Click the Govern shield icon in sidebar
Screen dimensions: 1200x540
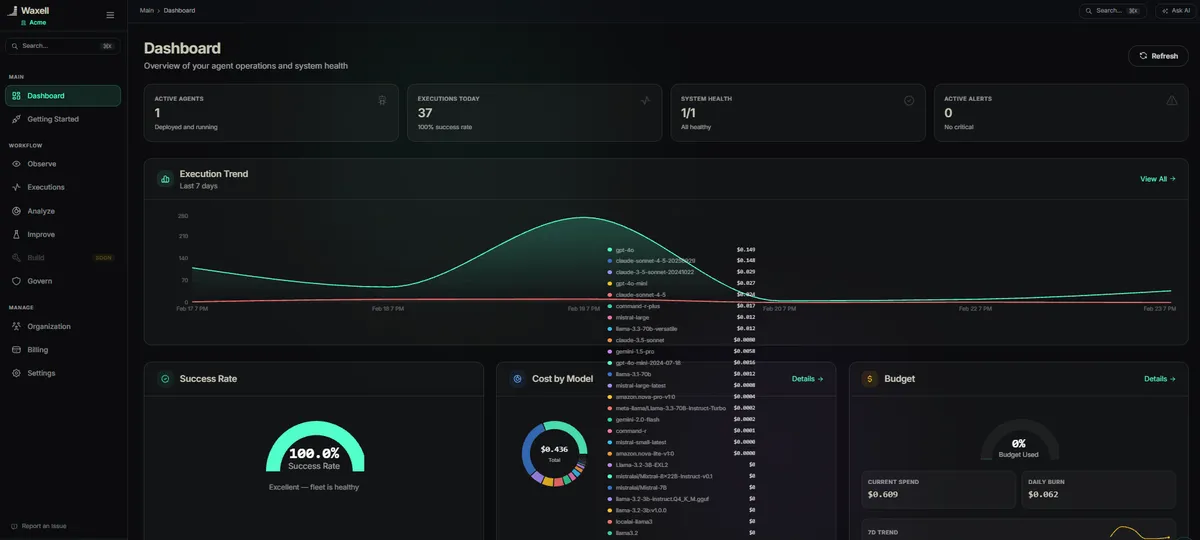click(16, 281)
